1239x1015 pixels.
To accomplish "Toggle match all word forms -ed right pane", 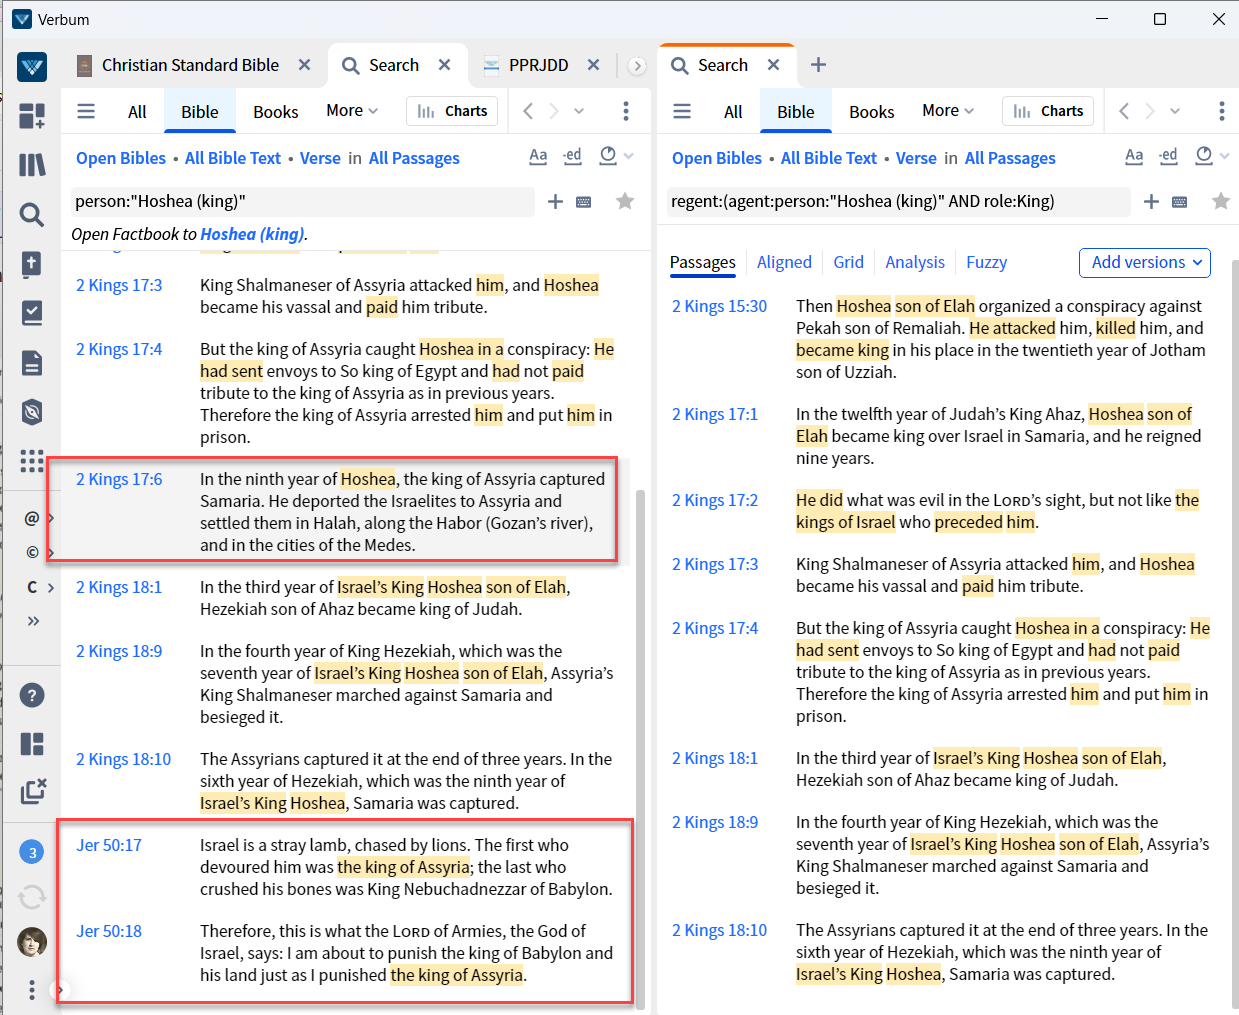I will pos(1168,156).
